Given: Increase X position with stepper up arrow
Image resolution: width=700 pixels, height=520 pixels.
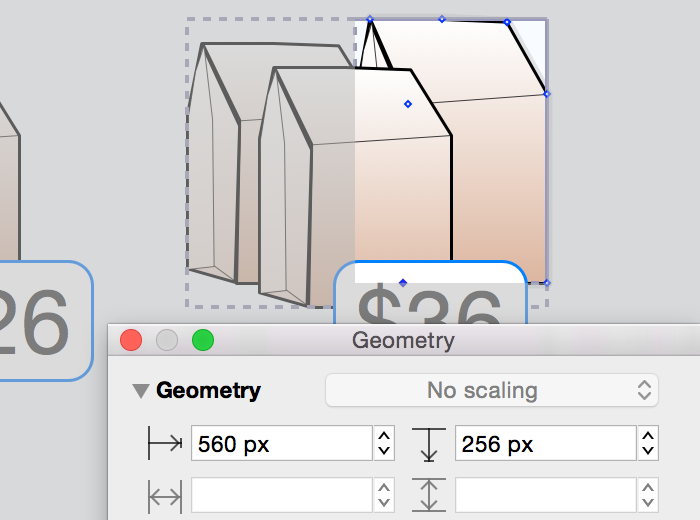Looking at the screenshot, I should pos(384,436).
